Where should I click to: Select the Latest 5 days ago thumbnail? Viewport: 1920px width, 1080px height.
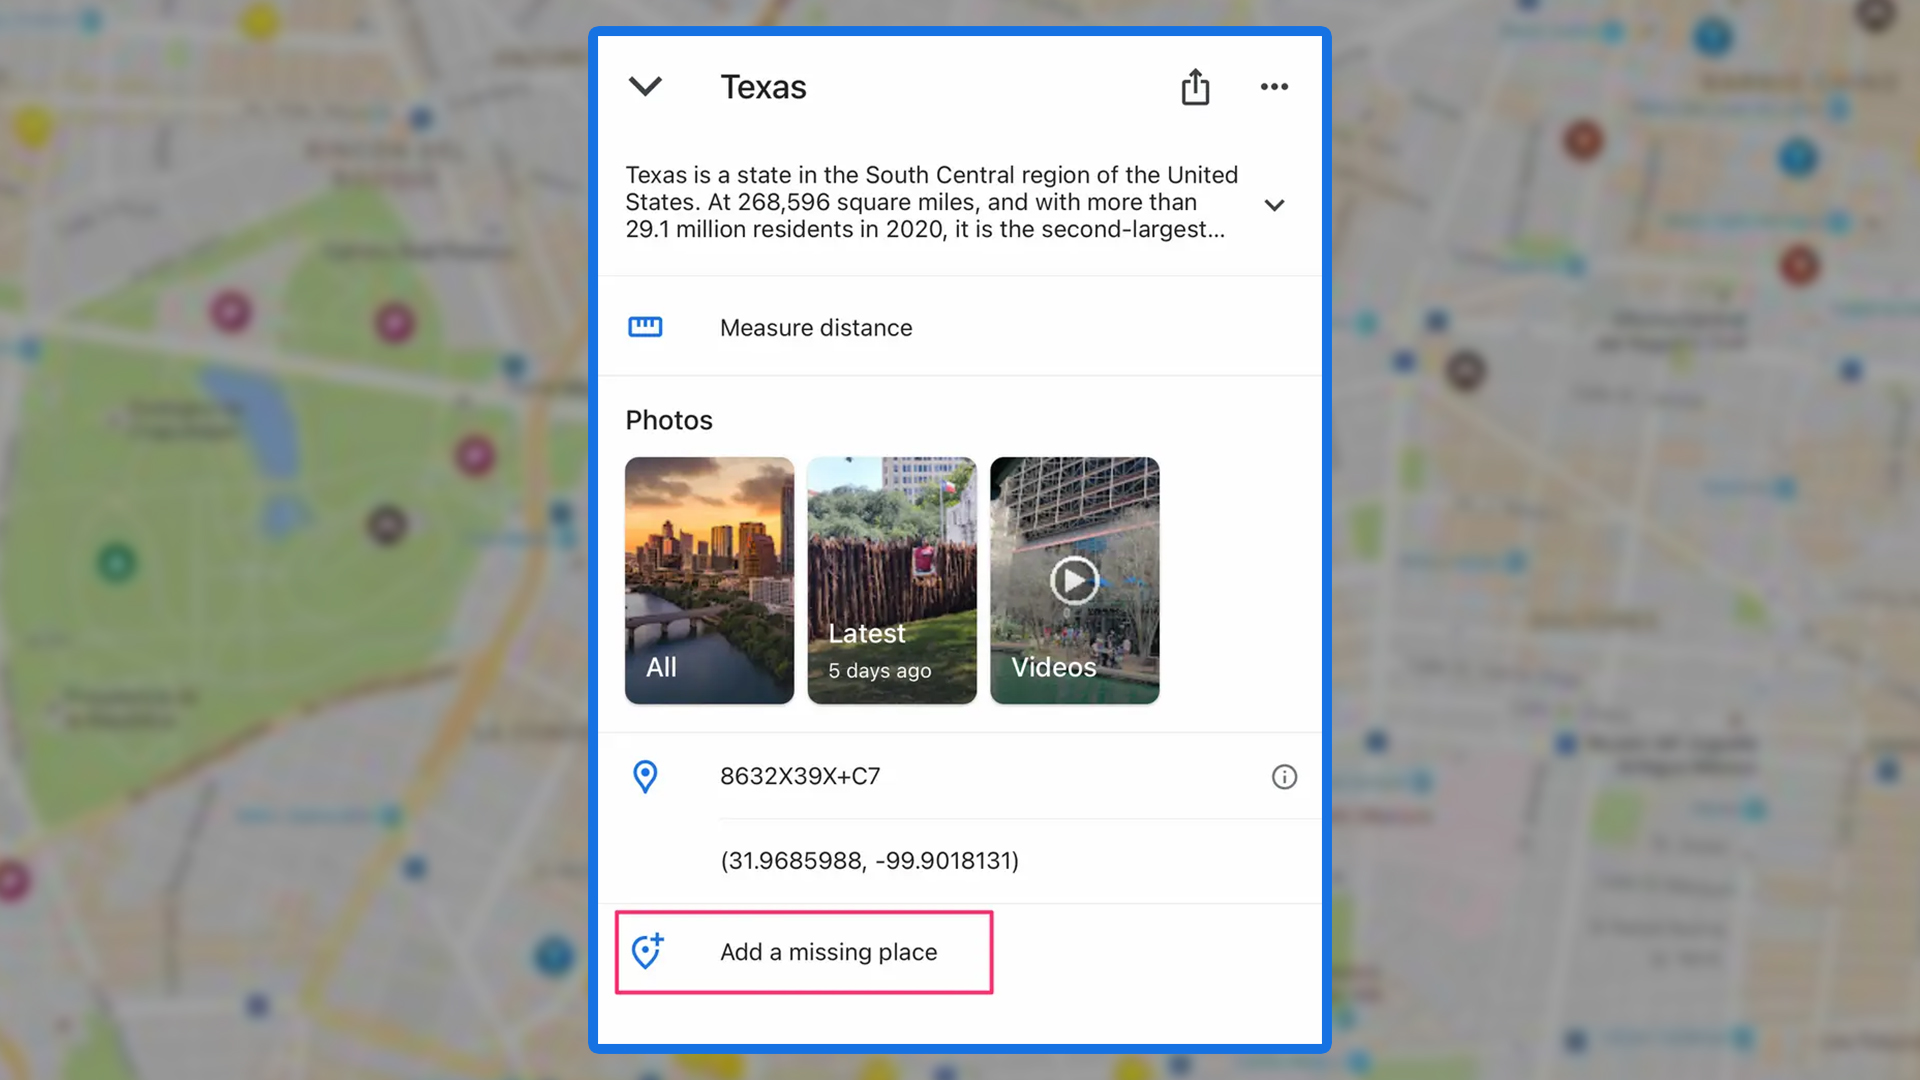[893, 580]
